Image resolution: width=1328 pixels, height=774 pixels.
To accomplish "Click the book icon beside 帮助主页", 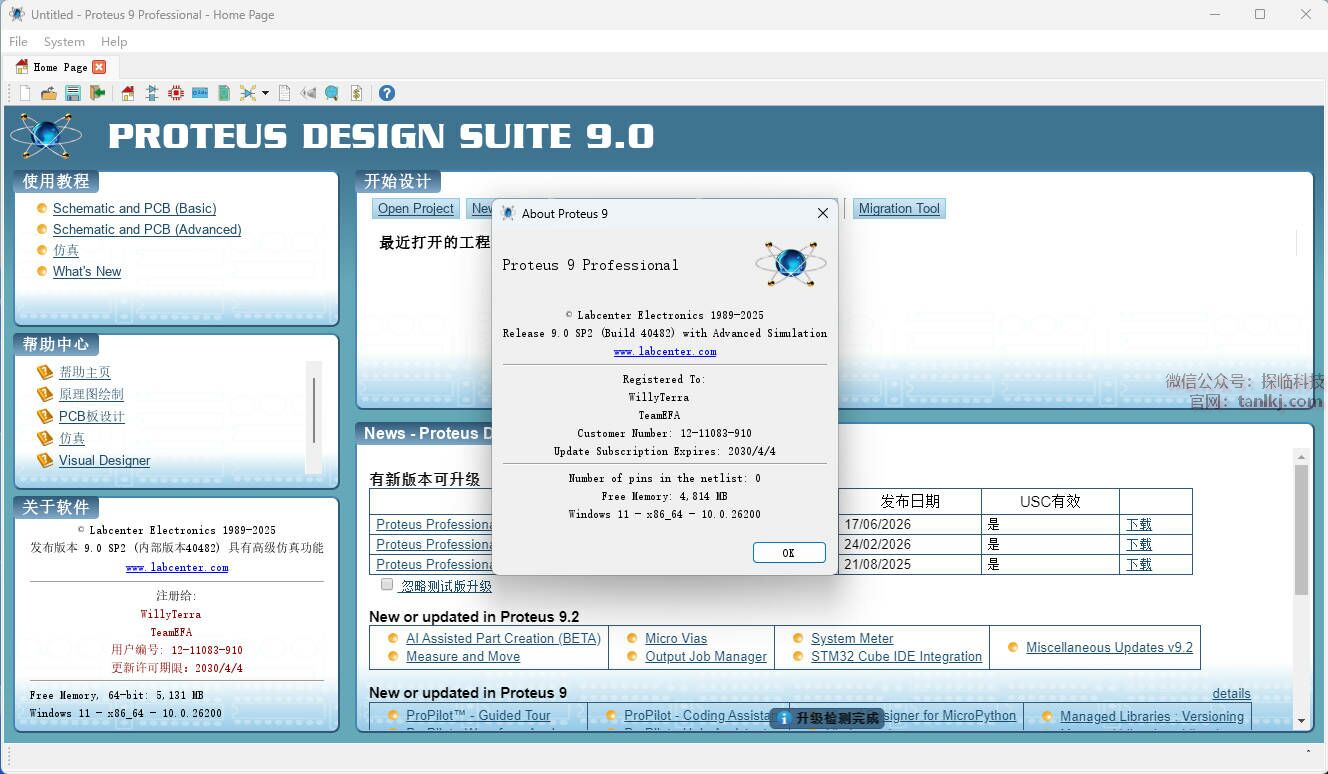I will click(x=45, y=372).
